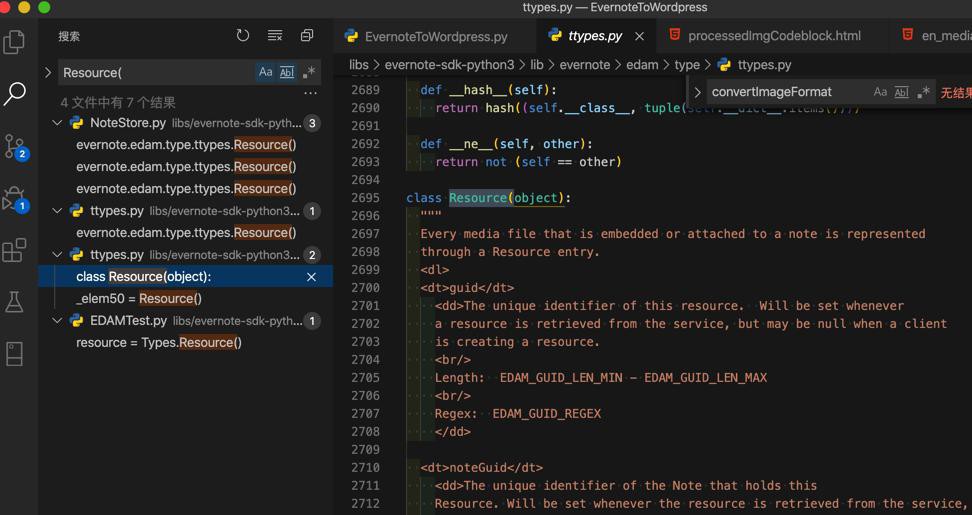Open third NoteStore.py Resource() match
Screen dimensions: 972x515
coord(186,188)
